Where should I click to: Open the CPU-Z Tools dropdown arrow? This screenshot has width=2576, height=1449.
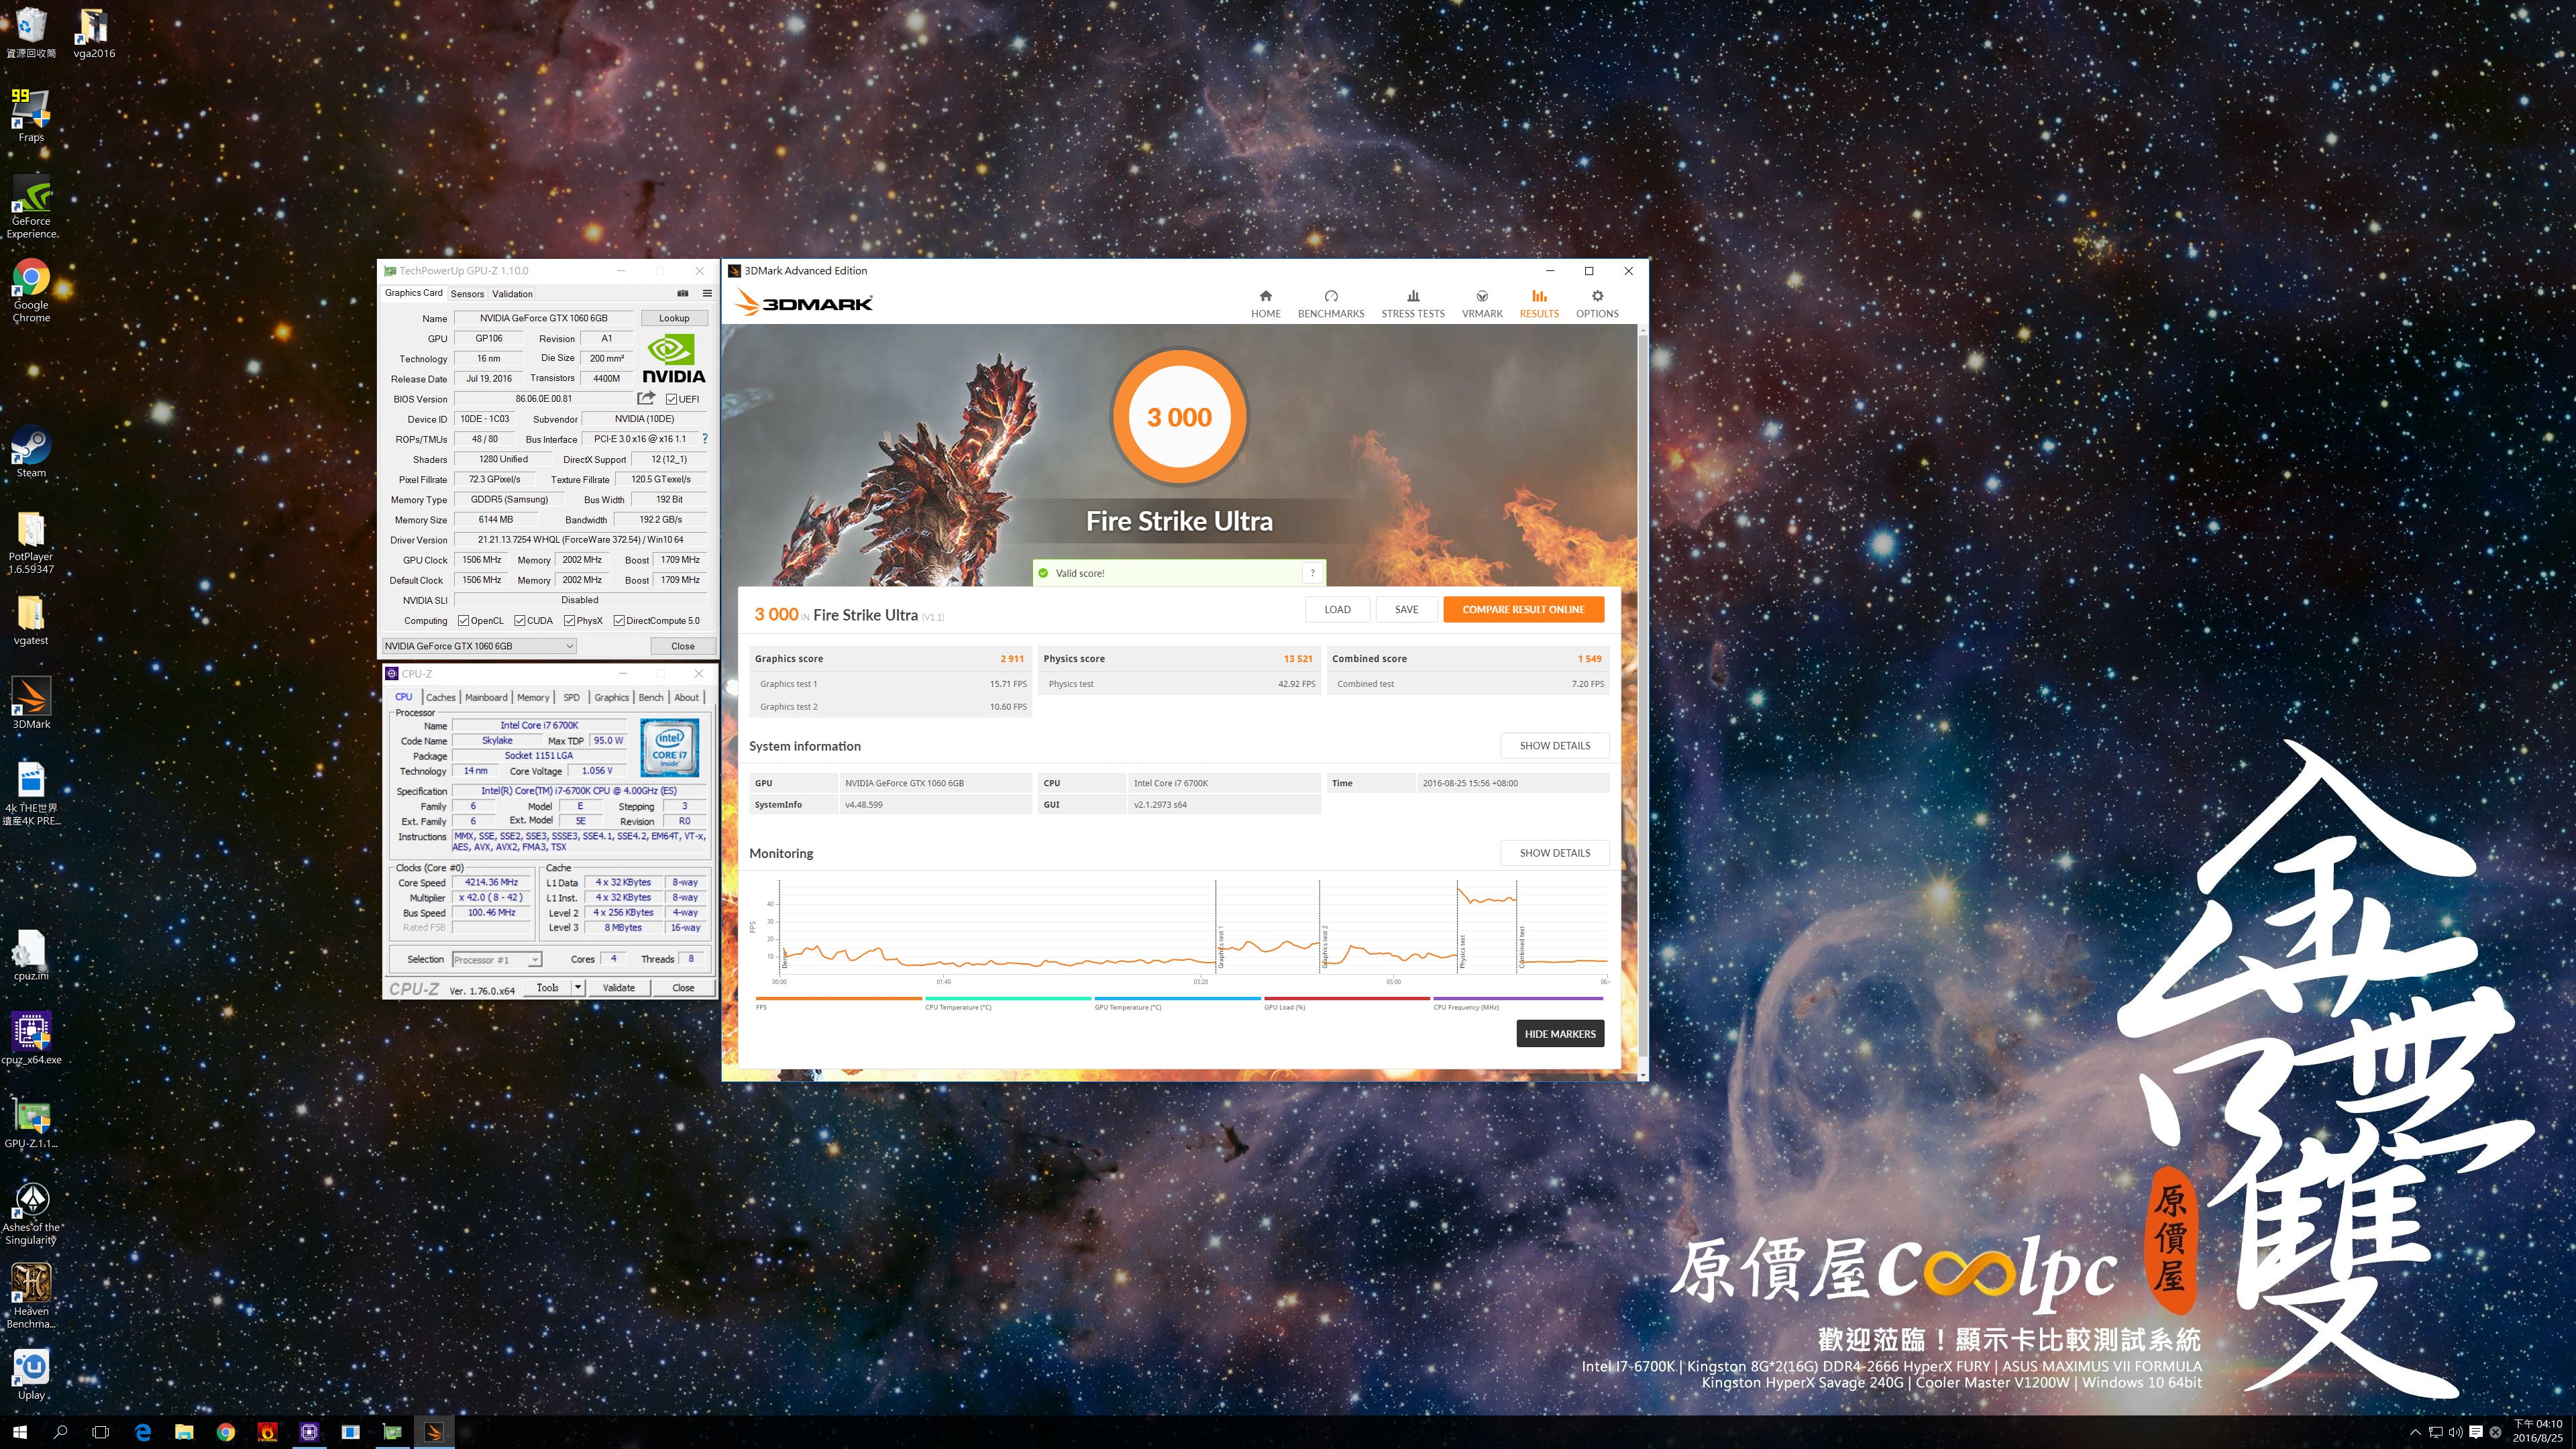tap(577, 987)
